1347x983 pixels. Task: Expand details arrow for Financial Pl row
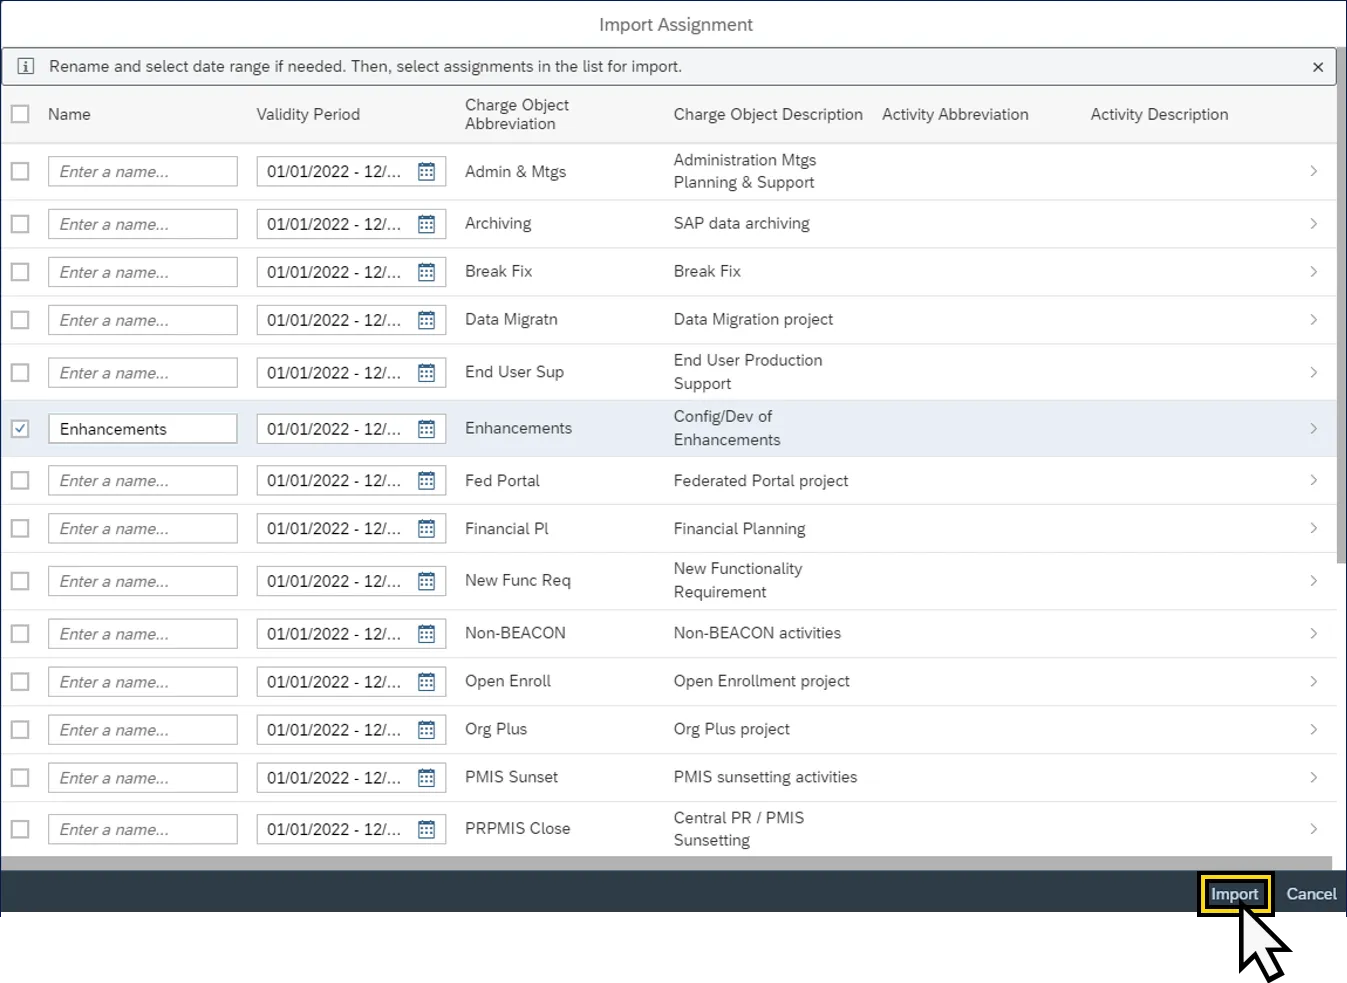click(x=1313, y=529)
